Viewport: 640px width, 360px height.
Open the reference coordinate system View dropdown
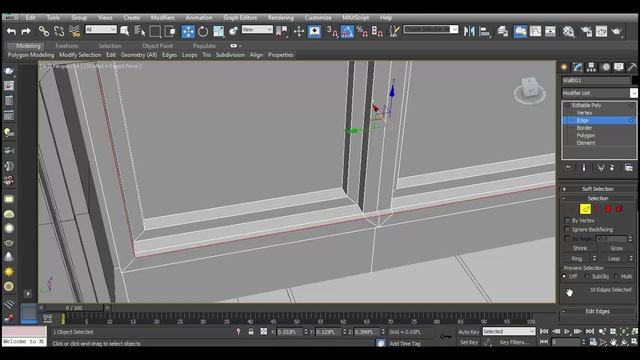tap(257, 29)
